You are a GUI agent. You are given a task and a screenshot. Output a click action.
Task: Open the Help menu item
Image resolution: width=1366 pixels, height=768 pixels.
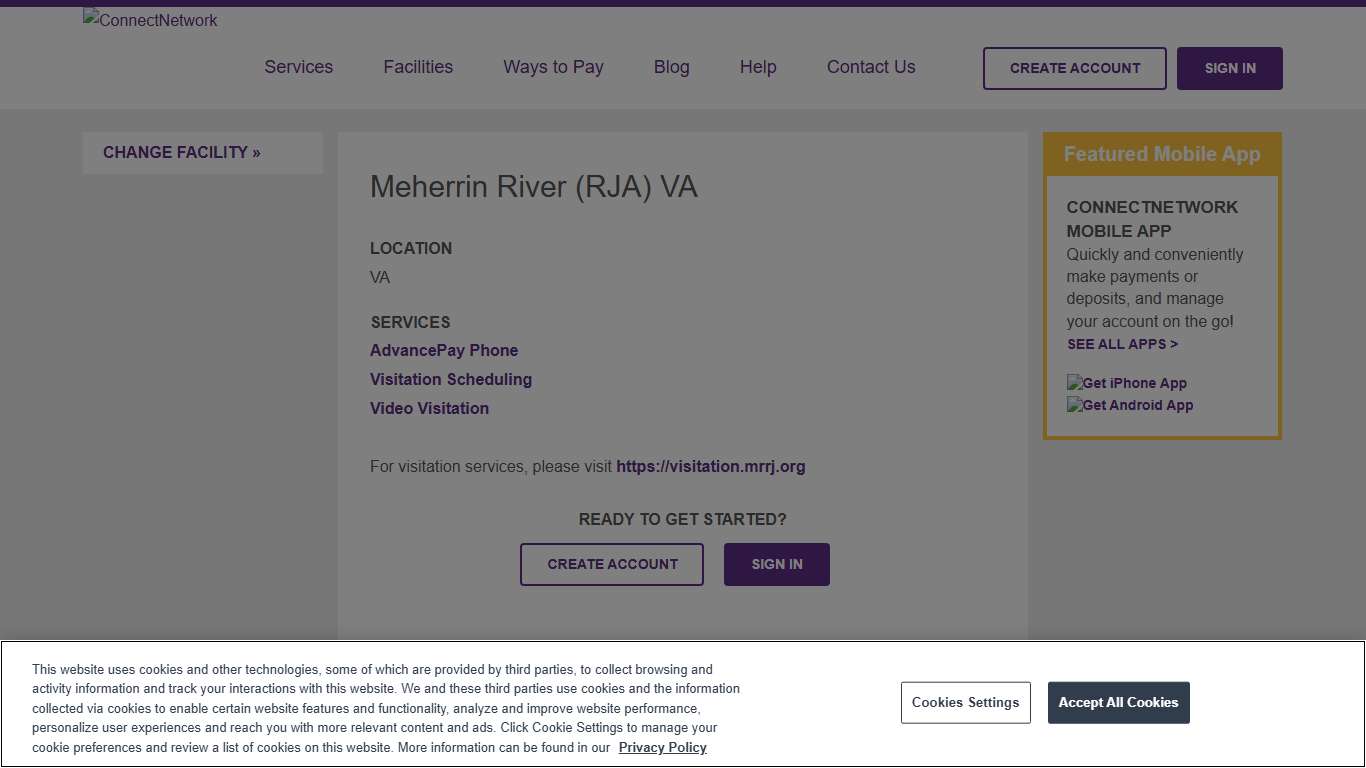coord(757,67)
